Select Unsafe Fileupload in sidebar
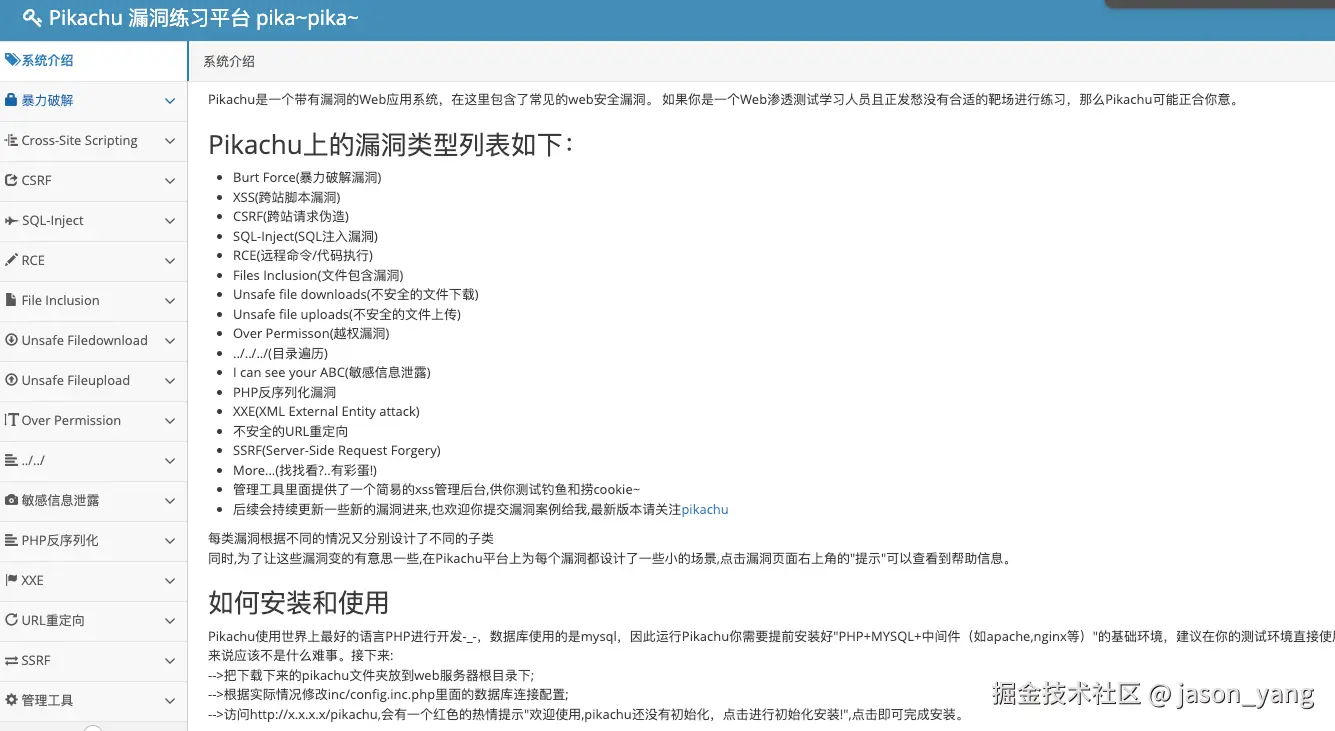Viewport: 1335px width, 731px height. (x=93, y=380)
